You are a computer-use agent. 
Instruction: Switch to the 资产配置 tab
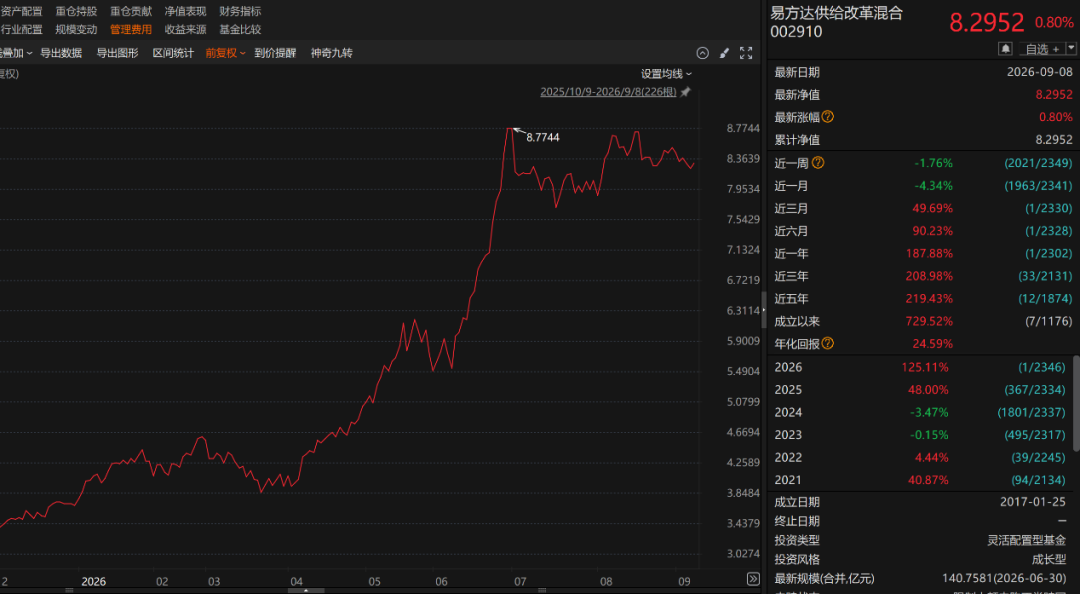pyautogui.click(x=21, y=11)
